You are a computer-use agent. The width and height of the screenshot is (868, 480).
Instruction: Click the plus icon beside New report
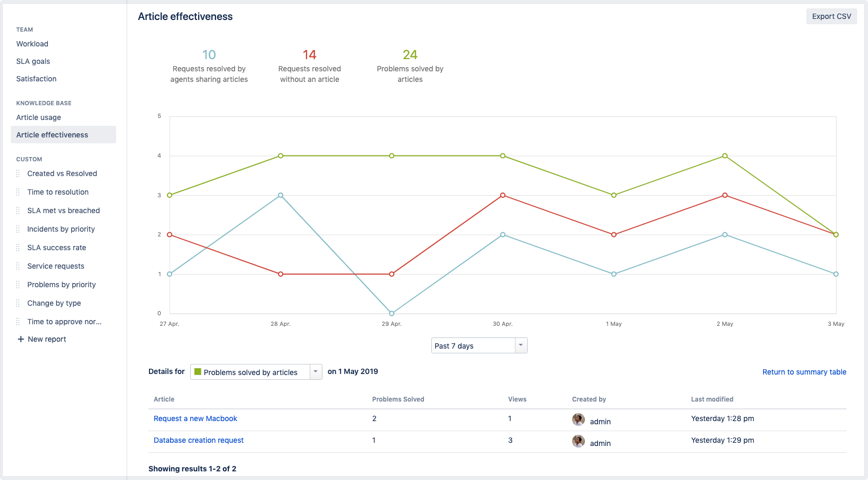tap(20, 339)
